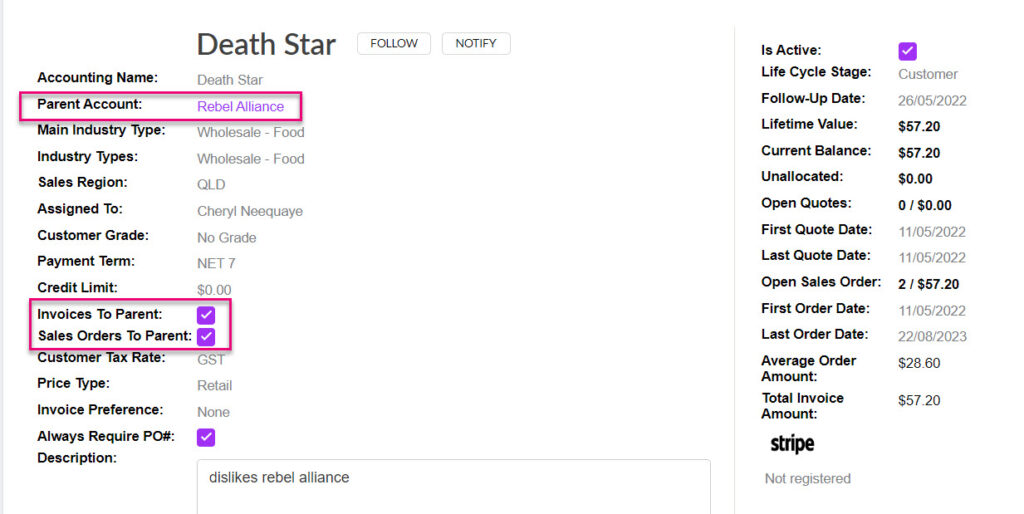Click the Price Type value Retail
Viewport: 1024px width, 514px height.
coord(214,386)
